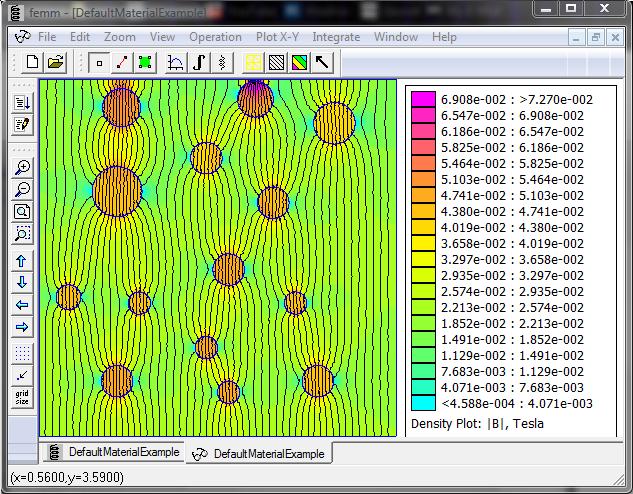Click the document icon left of menu bar
The width and height of the screenshot is (633, 494).
22,37
